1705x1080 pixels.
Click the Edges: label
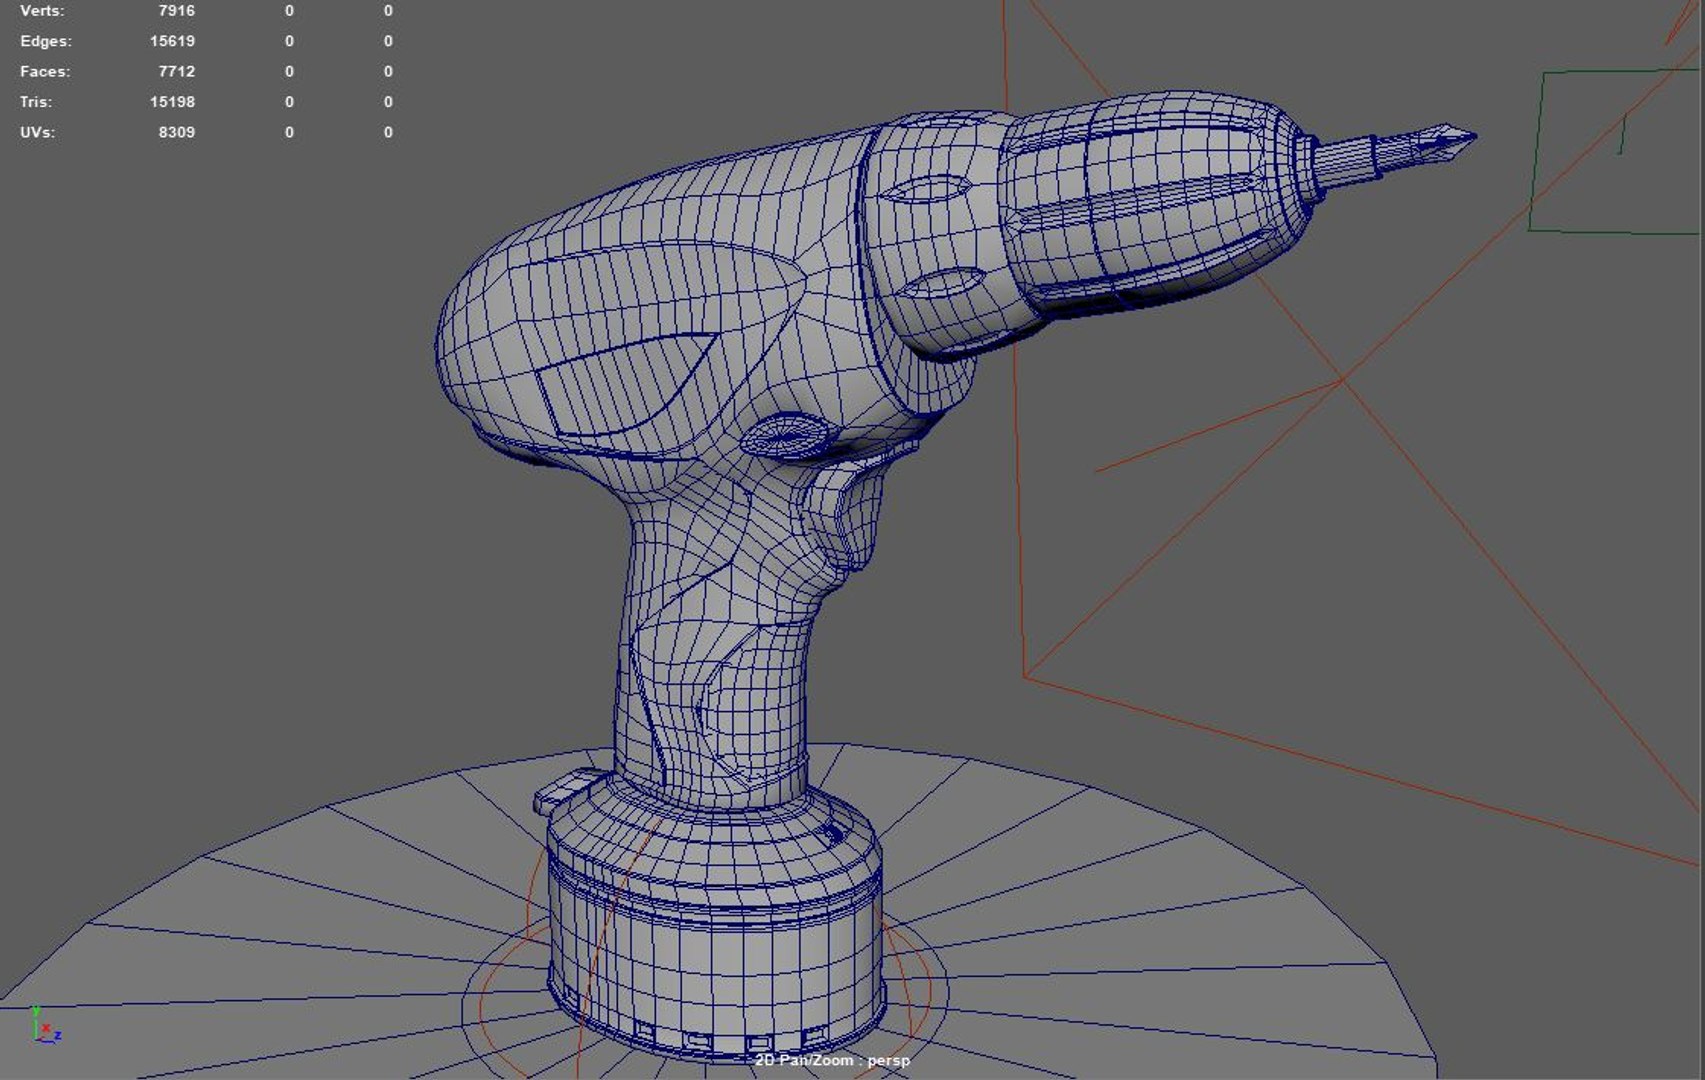[x=46, y=41]
